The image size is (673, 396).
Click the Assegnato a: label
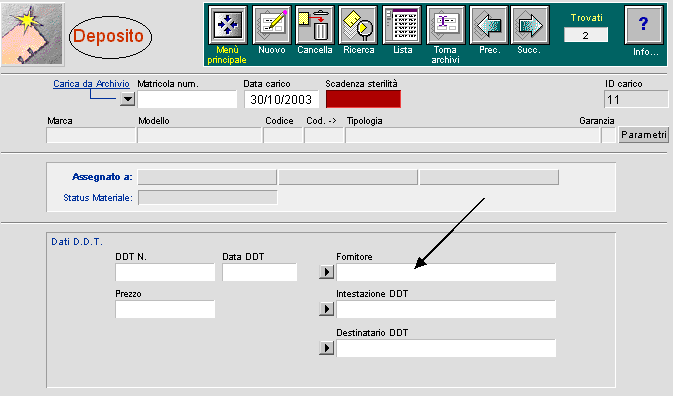[x=102, y=177]
